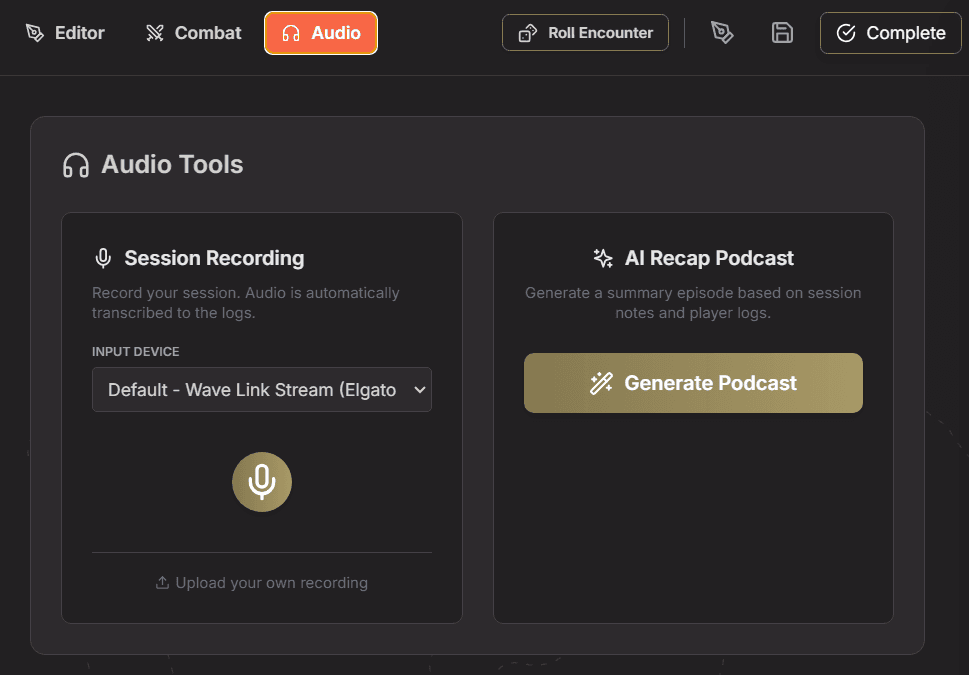Click the pen nib icon beside Save

click(x=722, y=33)
